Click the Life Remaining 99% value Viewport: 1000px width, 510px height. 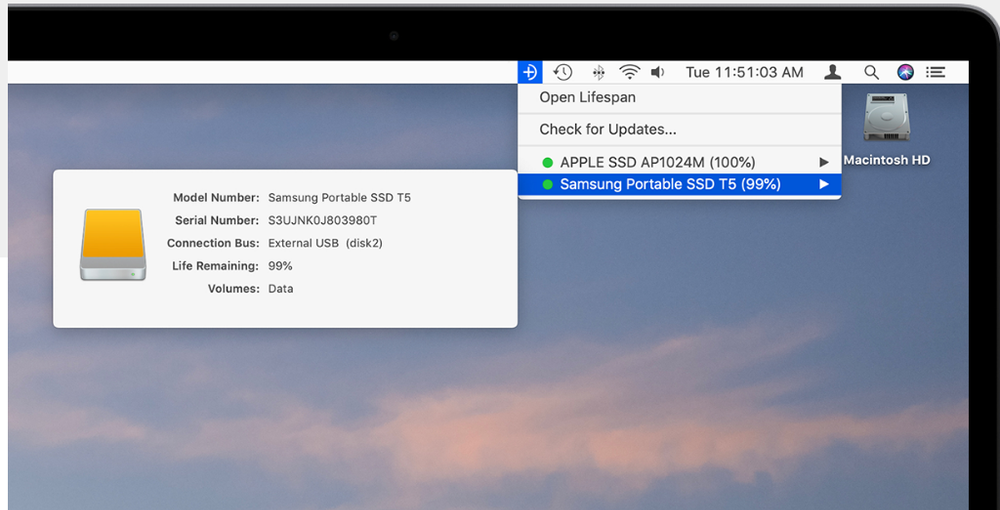coord(280,266)
